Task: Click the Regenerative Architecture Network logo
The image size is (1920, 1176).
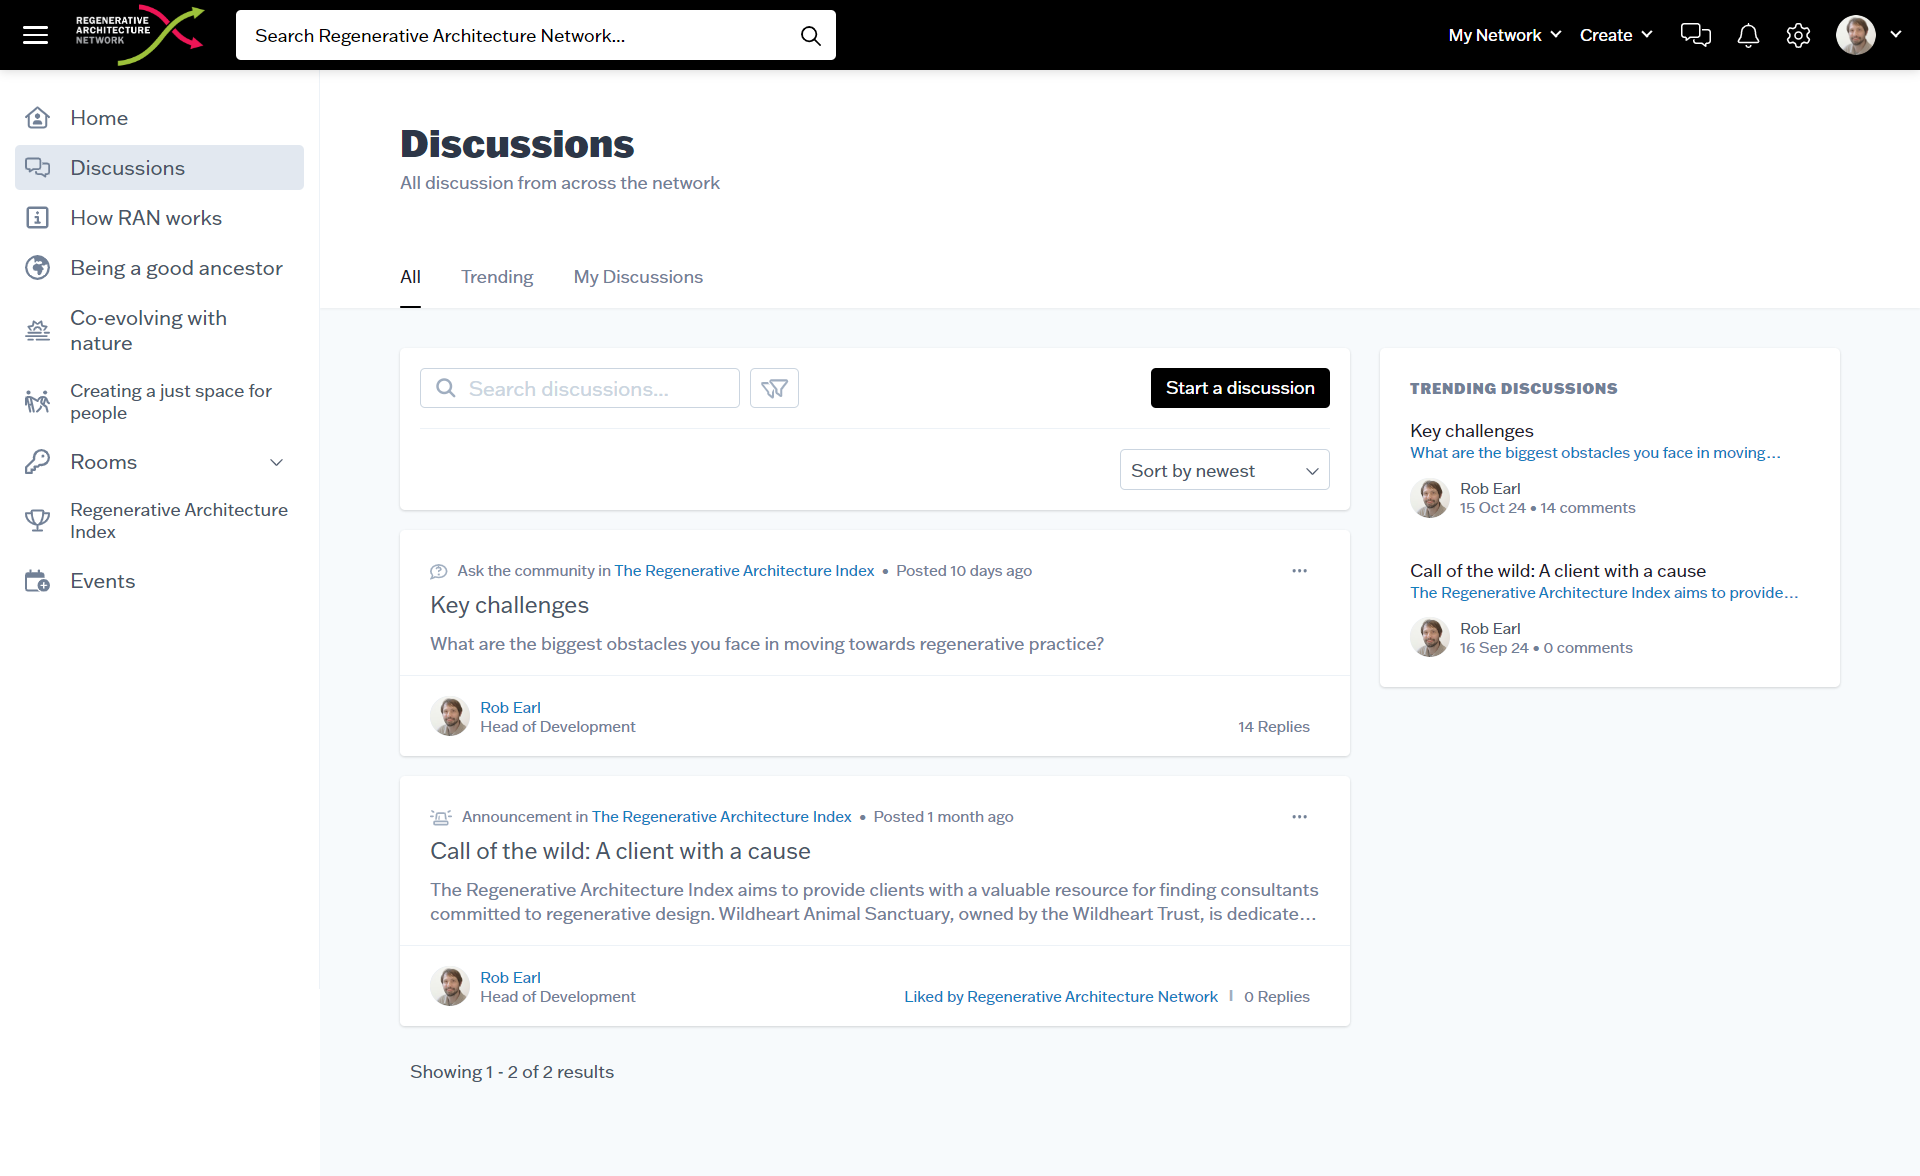Action: 139,34
